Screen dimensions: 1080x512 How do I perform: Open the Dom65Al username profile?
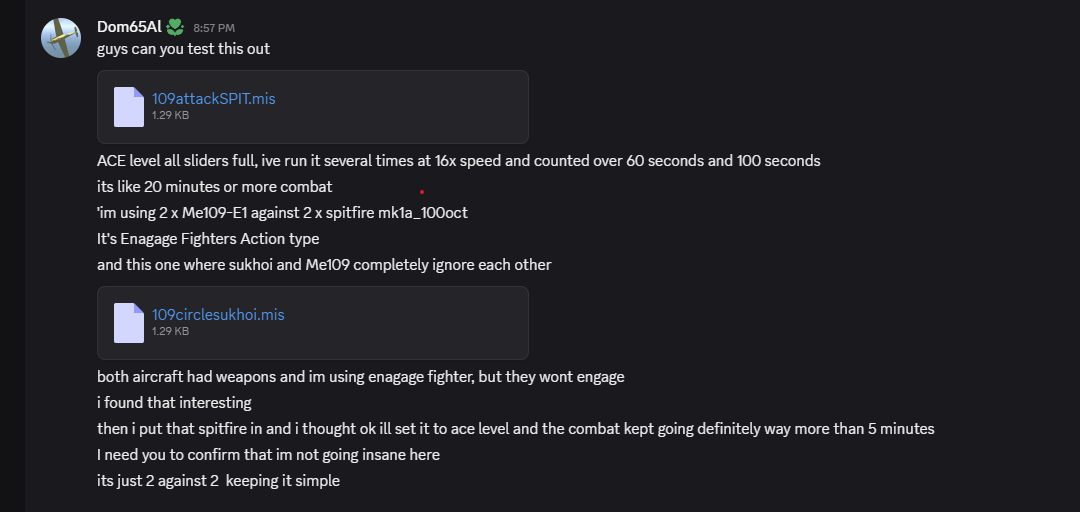pos(129,27)
